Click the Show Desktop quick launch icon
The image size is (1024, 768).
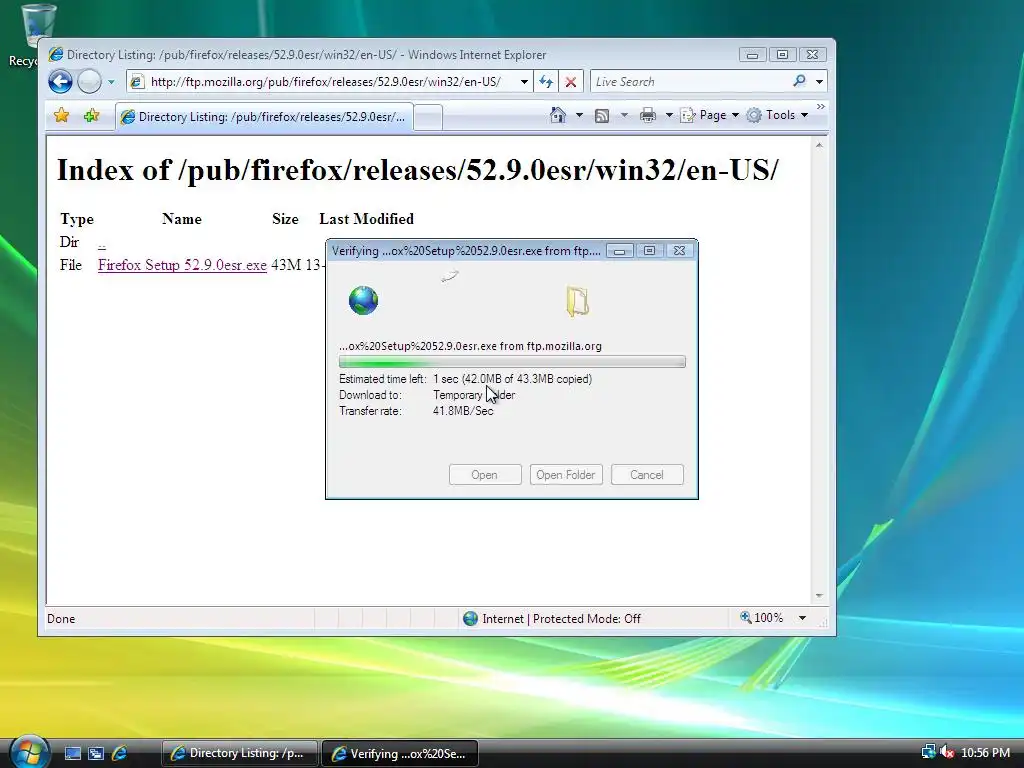click(x=72, y=754)
